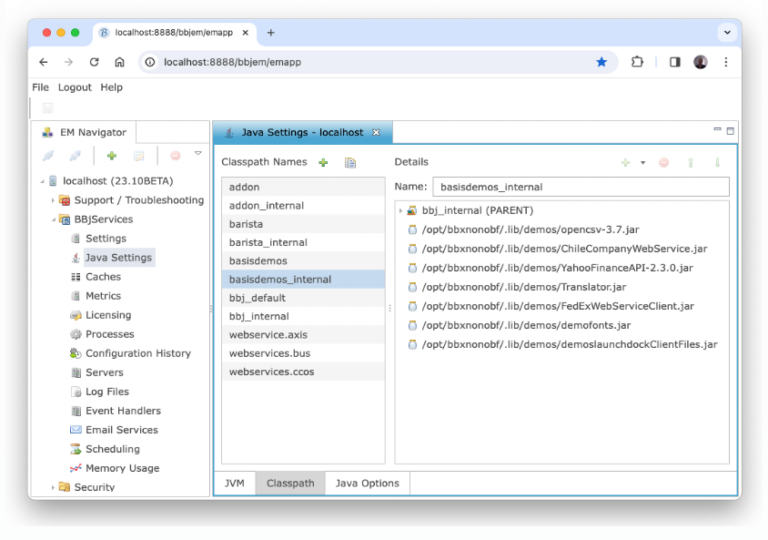768x540 pixels.
Task: Switch to the JVM tab
Action: click(x=234, y=483)
